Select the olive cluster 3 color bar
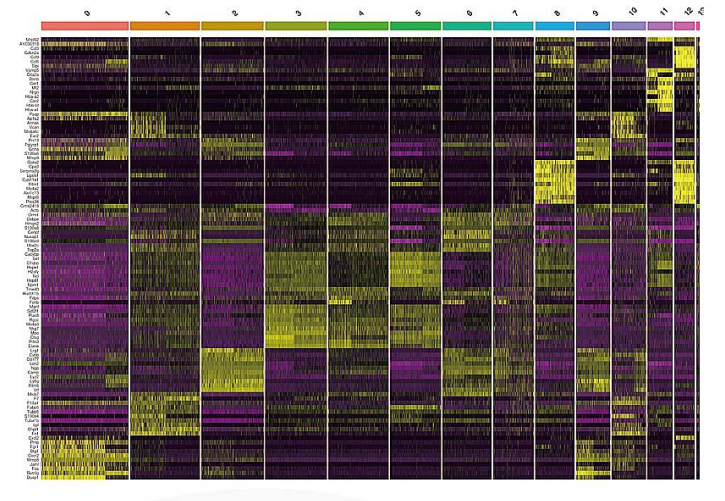 [x=296, y=25]
